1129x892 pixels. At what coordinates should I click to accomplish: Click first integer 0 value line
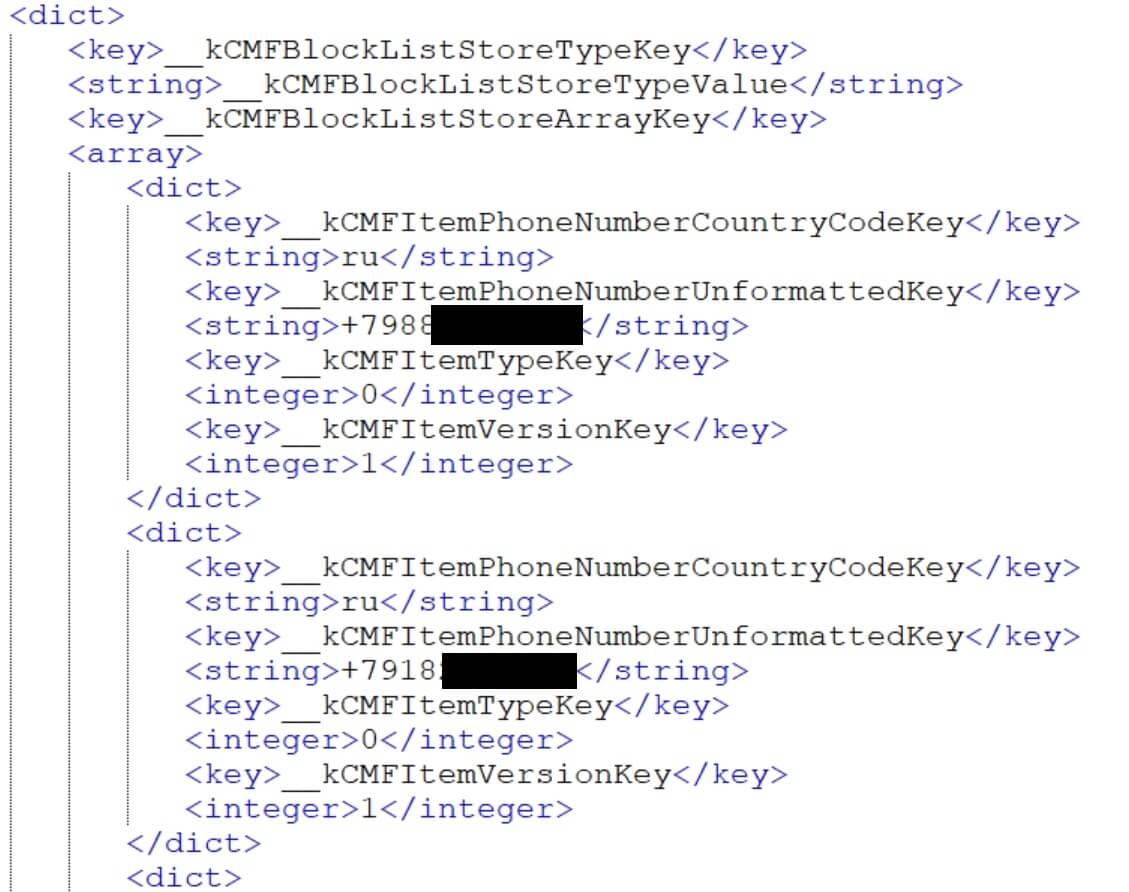(x=379, y=395)
